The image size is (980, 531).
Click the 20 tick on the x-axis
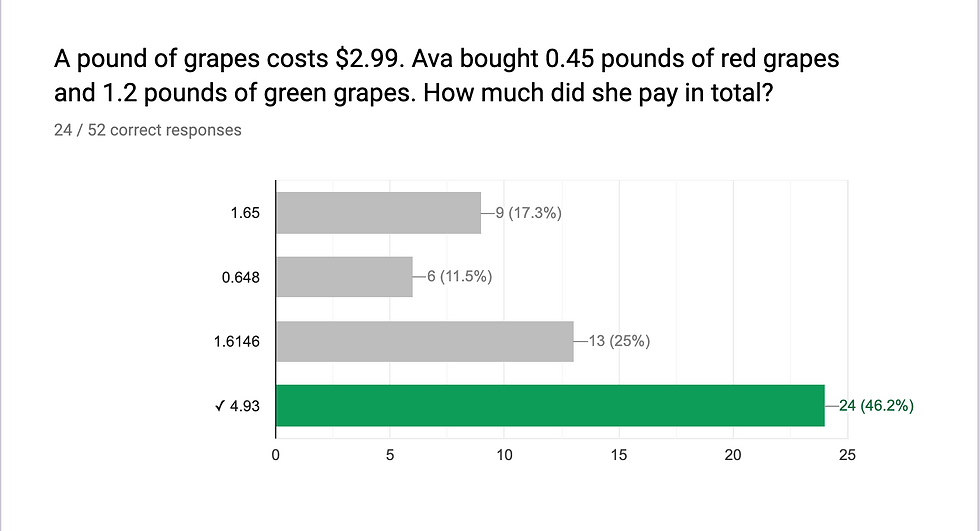pyautogui.click(x=733, y=453)
